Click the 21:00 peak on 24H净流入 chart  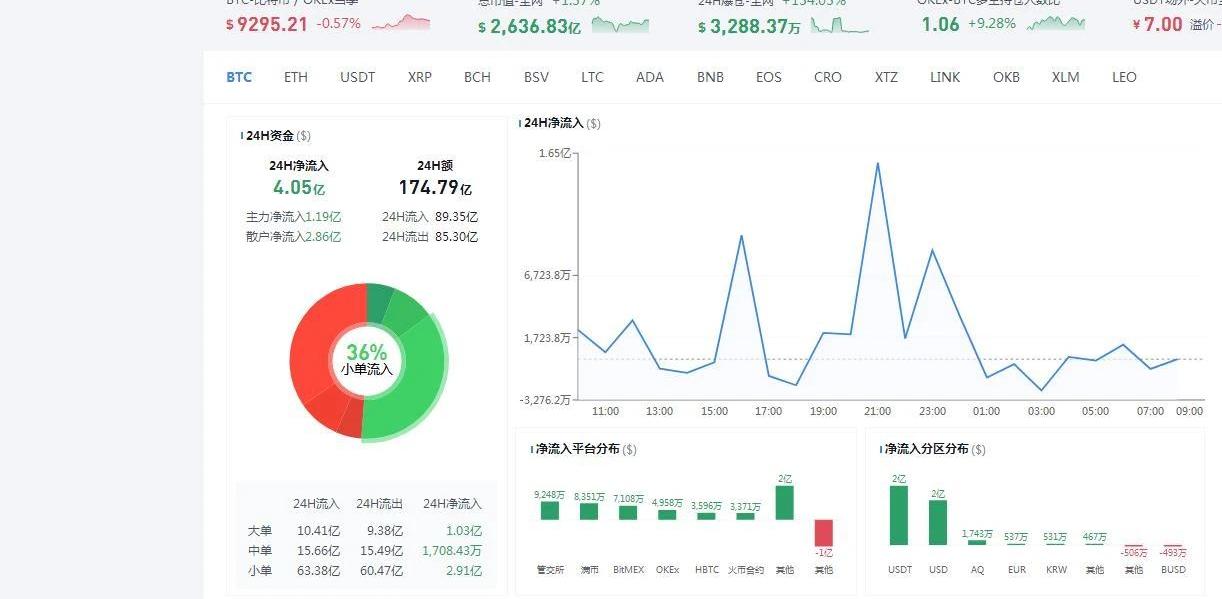877,164
